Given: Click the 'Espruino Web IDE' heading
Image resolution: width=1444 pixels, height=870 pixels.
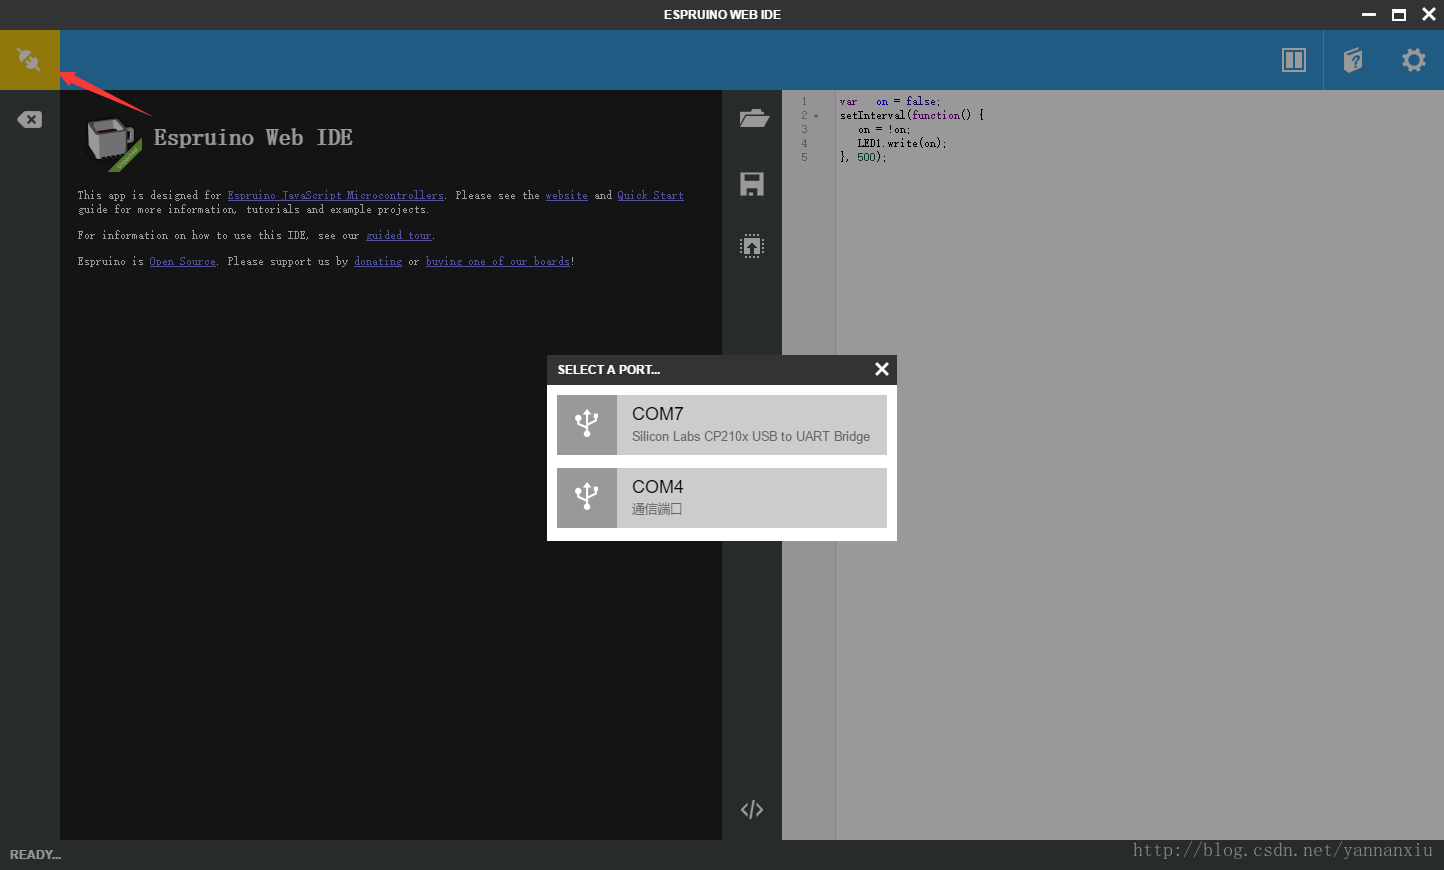Looking at the screenshot, I should click(x=253, y=138).
